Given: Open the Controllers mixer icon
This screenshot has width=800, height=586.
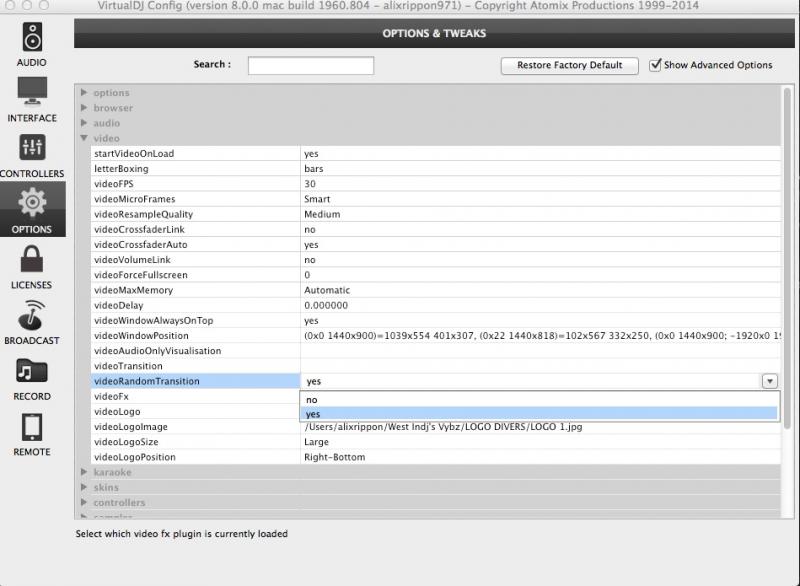Looking at the screenshot, I should point(32,149).
